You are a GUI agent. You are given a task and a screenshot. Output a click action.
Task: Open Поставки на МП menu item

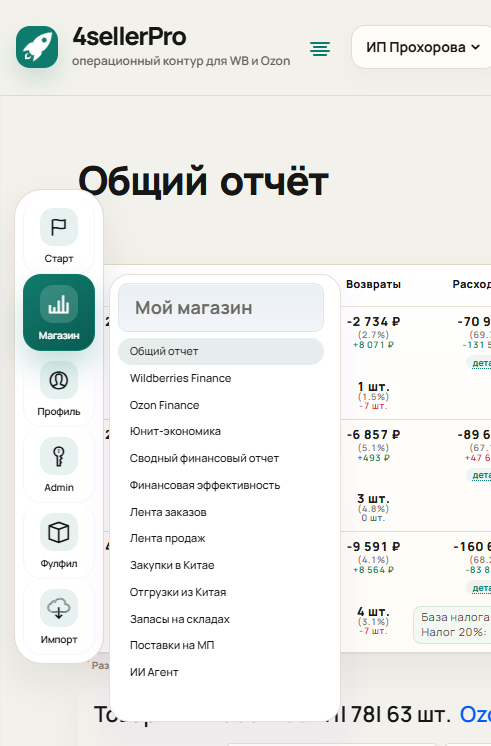(221, 646)
